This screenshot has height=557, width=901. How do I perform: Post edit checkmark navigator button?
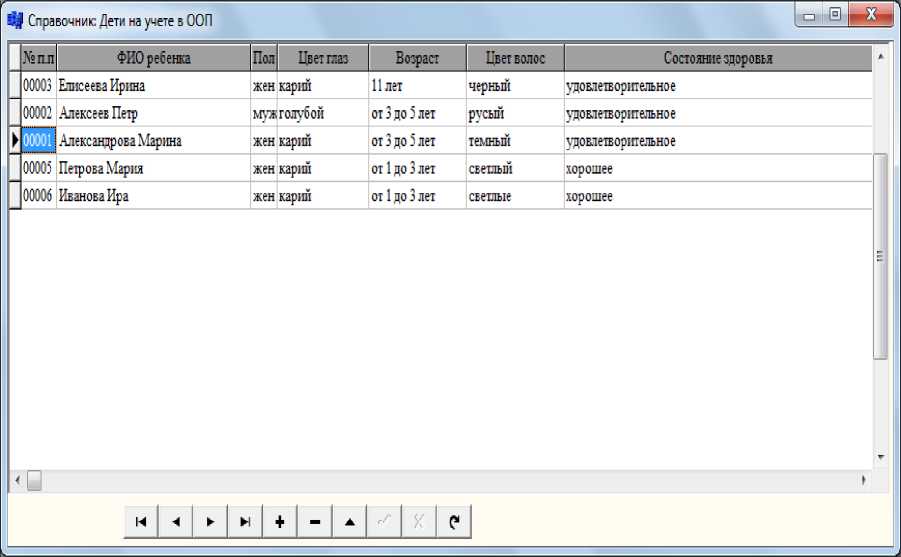[384, 521]
